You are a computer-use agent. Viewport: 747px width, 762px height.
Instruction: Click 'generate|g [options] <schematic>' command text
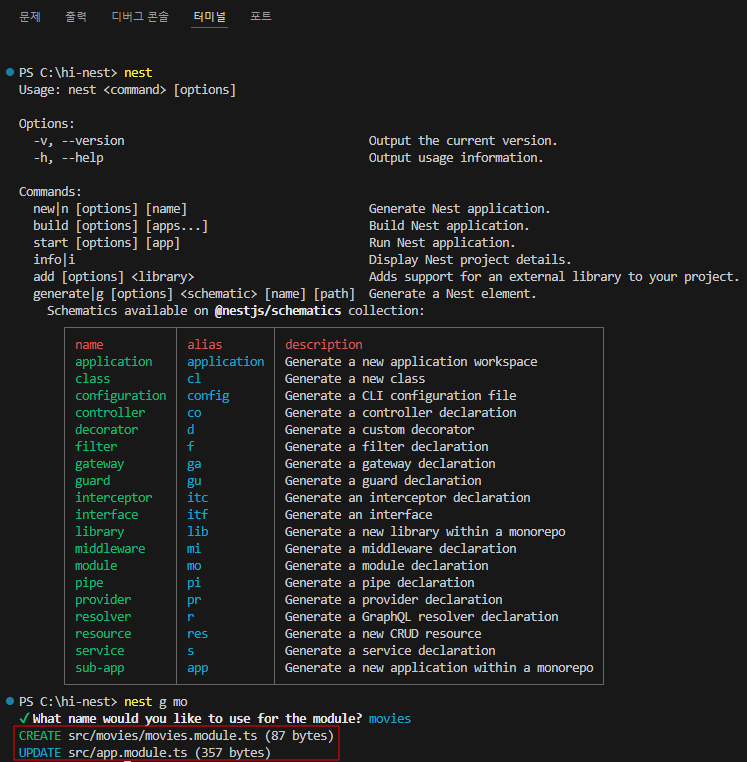145,294
